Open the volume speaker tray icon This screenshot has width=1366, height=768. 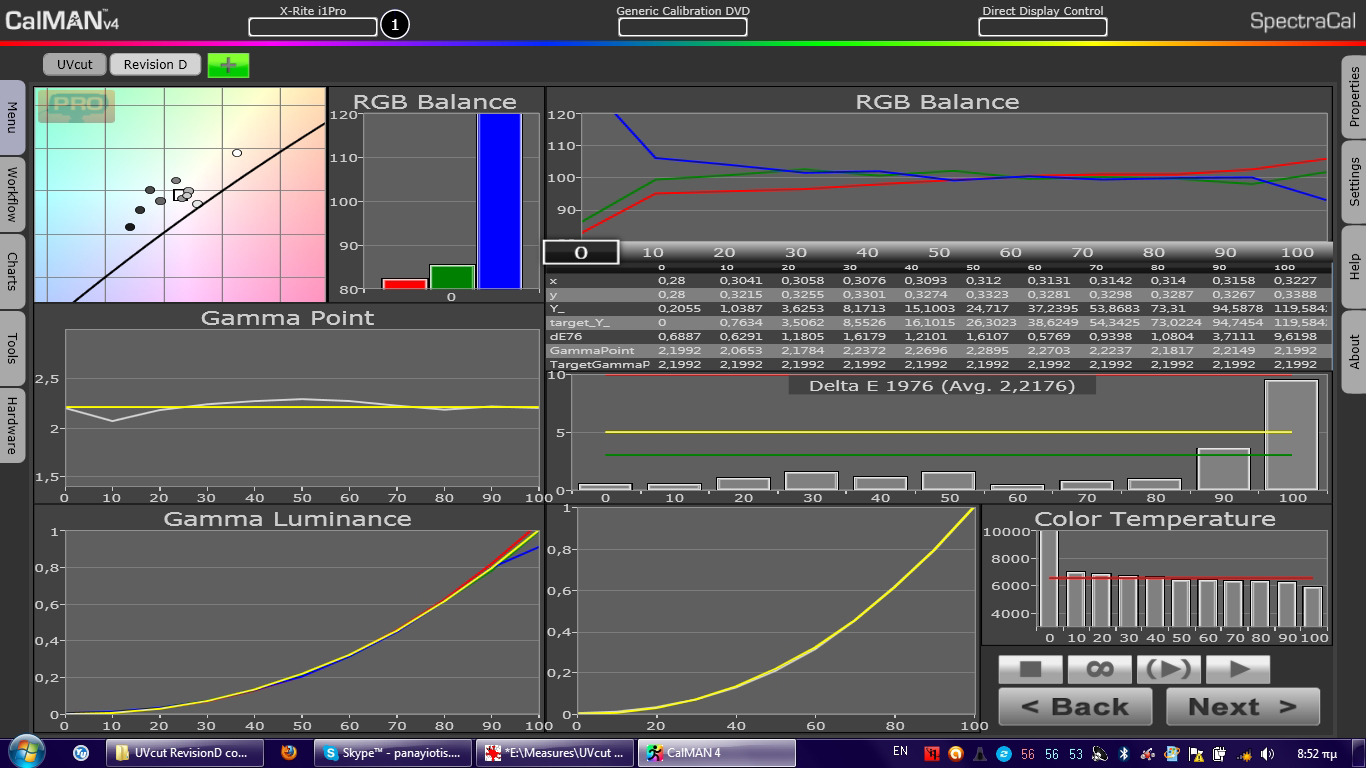(x=1268, y=753)
